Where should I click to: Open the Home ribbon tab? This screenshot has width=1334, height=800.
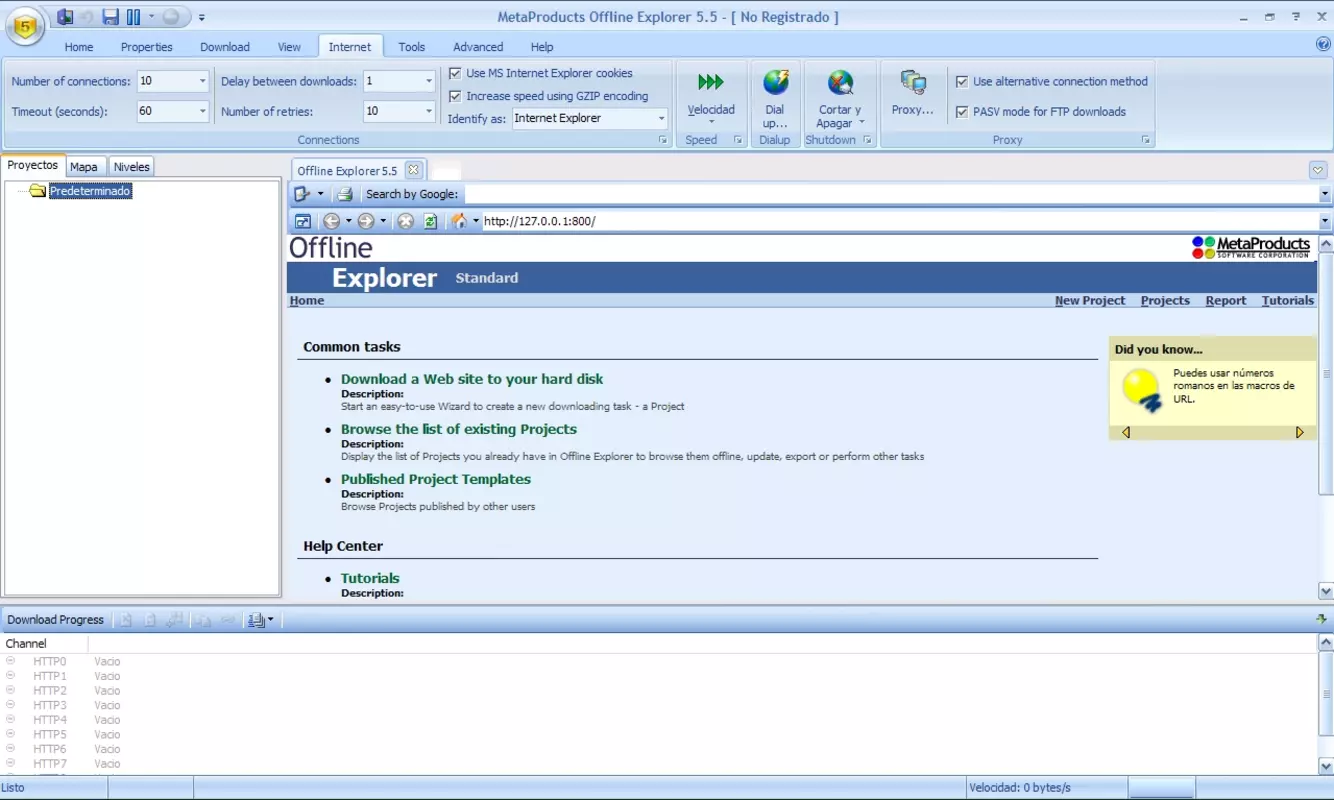click(79, 47)
